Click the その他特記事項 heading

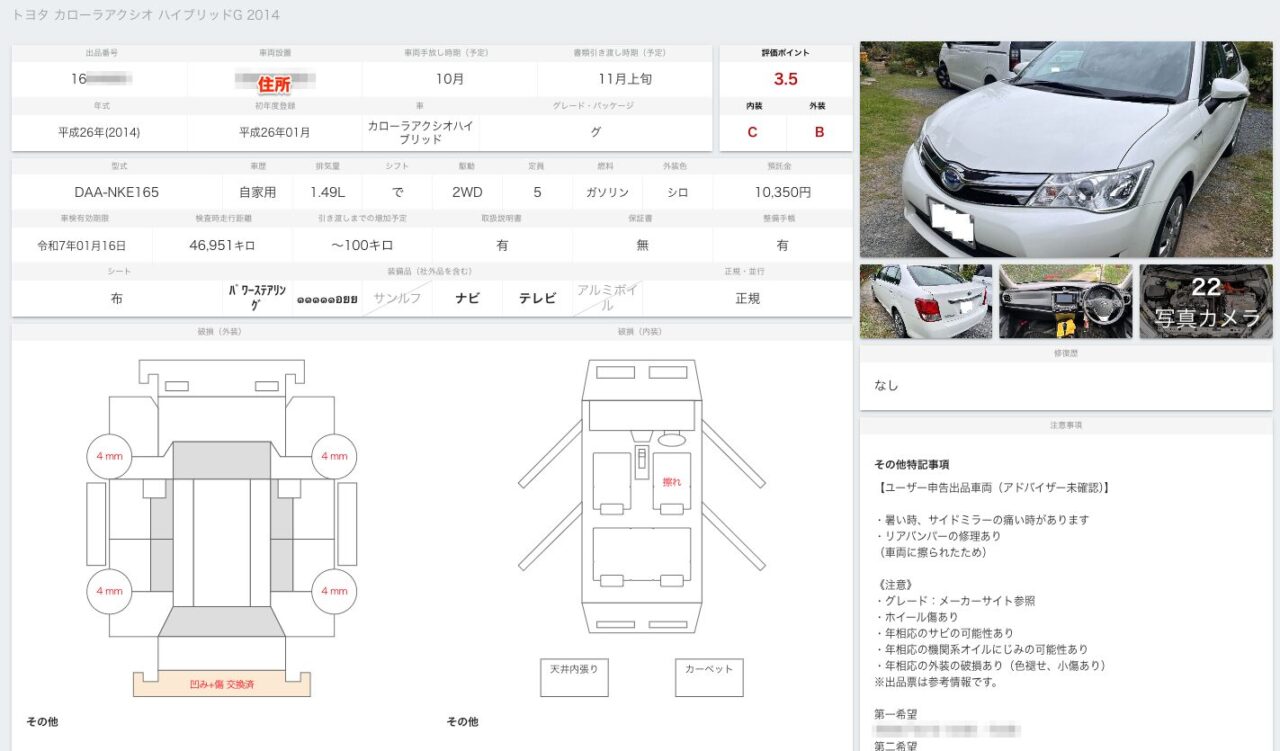(911, 464)
